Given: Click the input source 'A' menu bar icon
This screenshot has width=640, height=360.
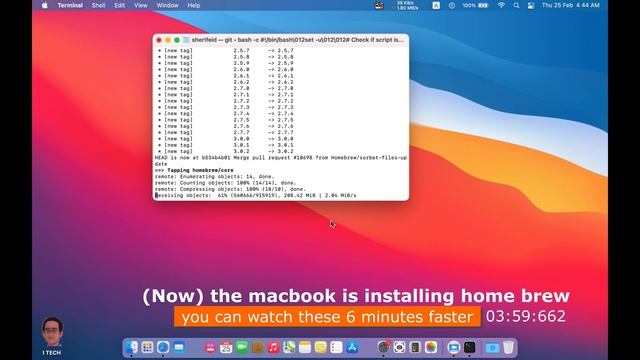Looking at the screenshot, I should pos(436,5).
